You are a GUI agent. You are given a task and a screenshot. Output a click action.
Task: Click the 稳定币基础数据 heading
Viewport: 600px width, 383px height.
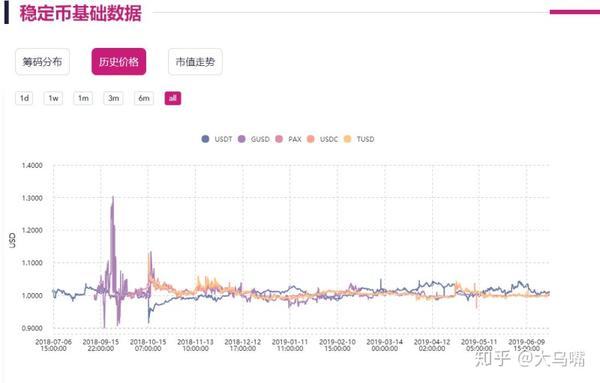coord(80,13)
